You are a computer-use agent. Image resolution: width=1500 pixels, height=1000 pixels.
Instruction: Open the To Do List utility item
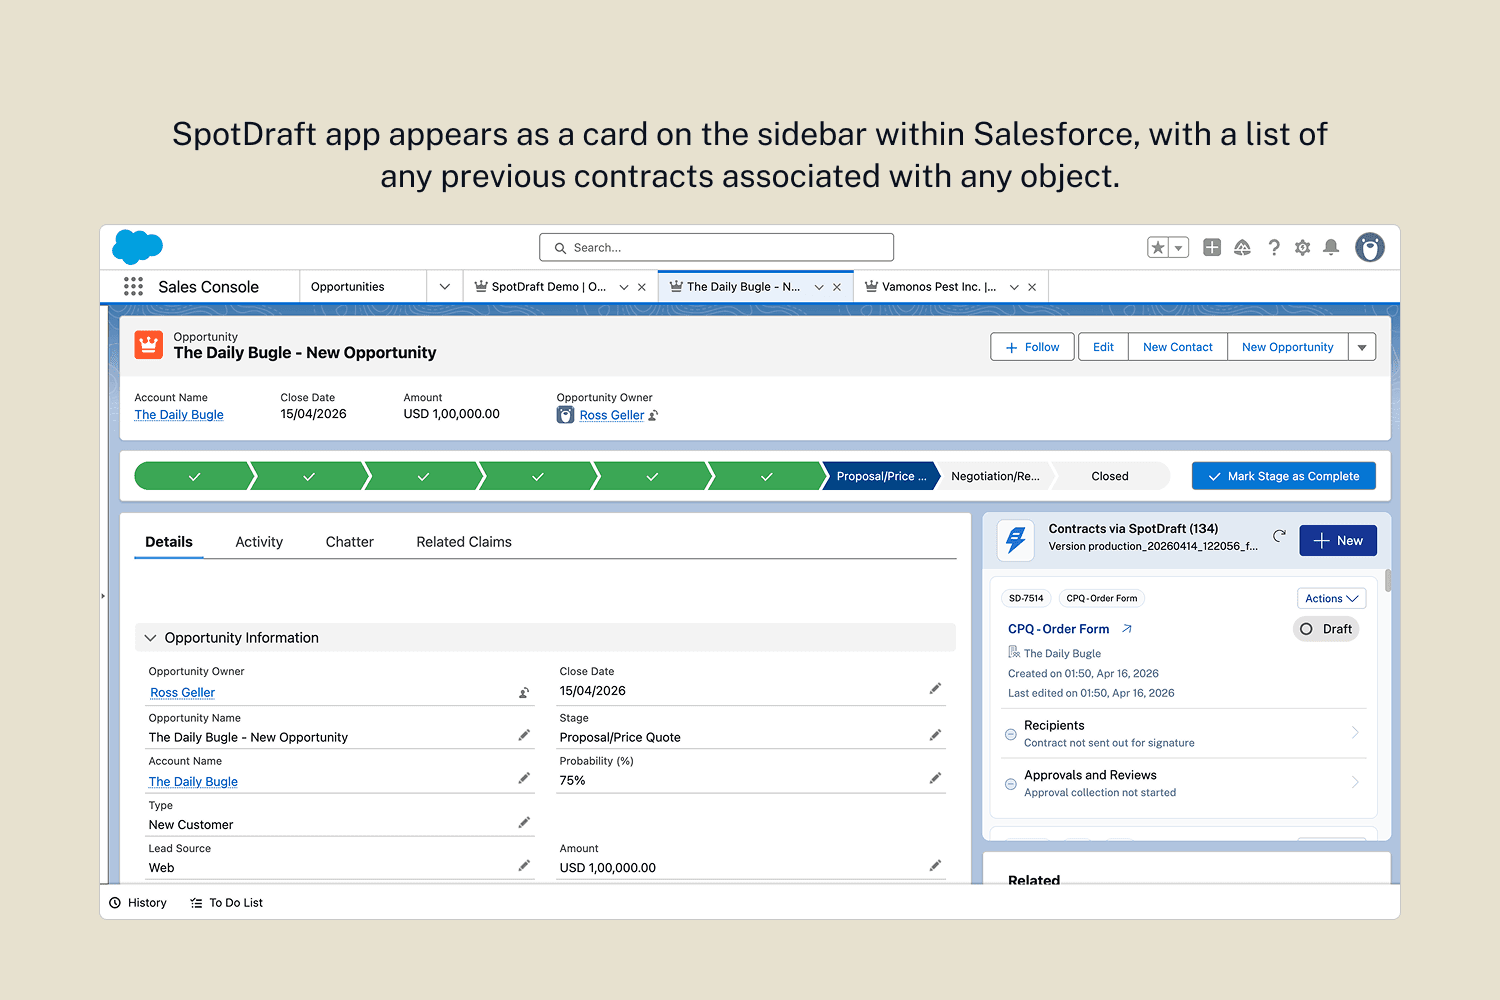[227, 903]
